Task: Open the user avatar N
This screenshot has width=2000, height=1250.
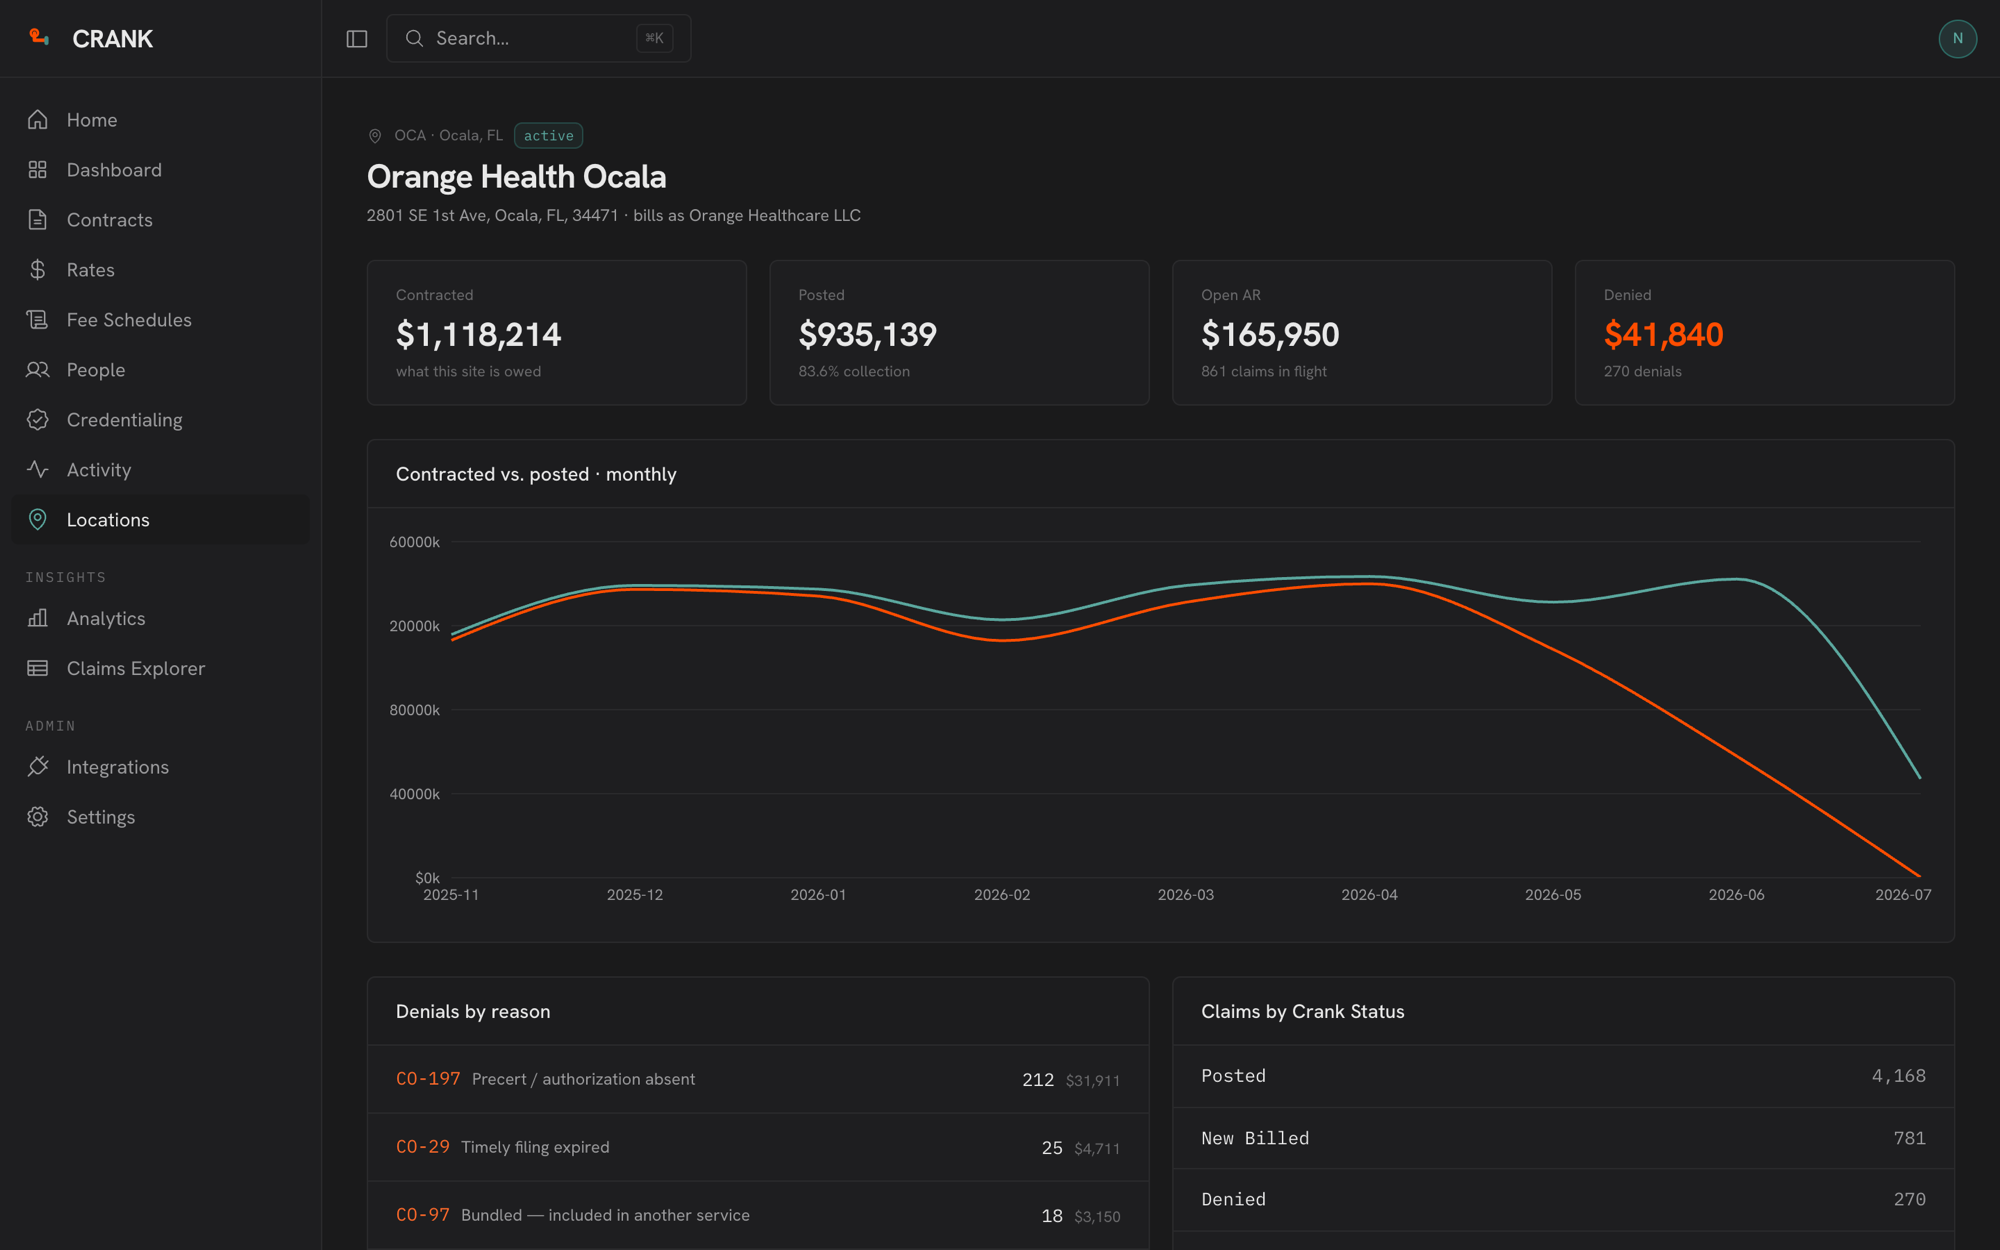Action: coord(1957,39)
